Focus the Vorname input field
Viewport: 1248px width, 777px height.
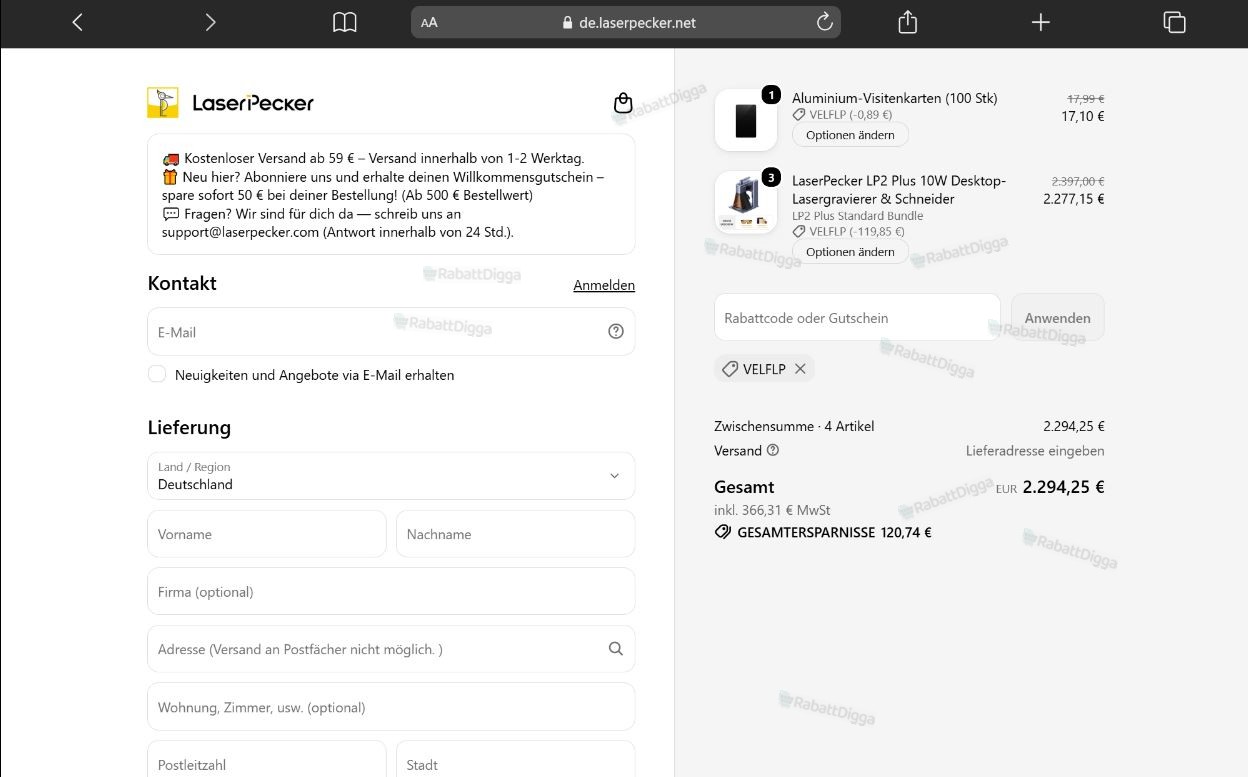click(266, 534)
